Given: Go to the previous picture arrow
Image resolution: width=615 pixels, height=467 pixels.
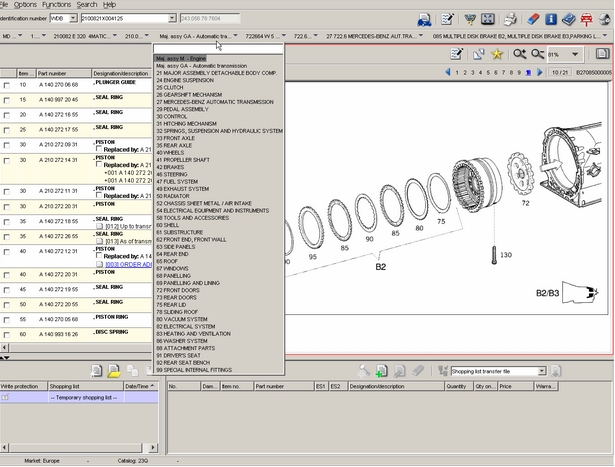Looking at the screenshot, I should pyautogui.click(x=448, y=72).
